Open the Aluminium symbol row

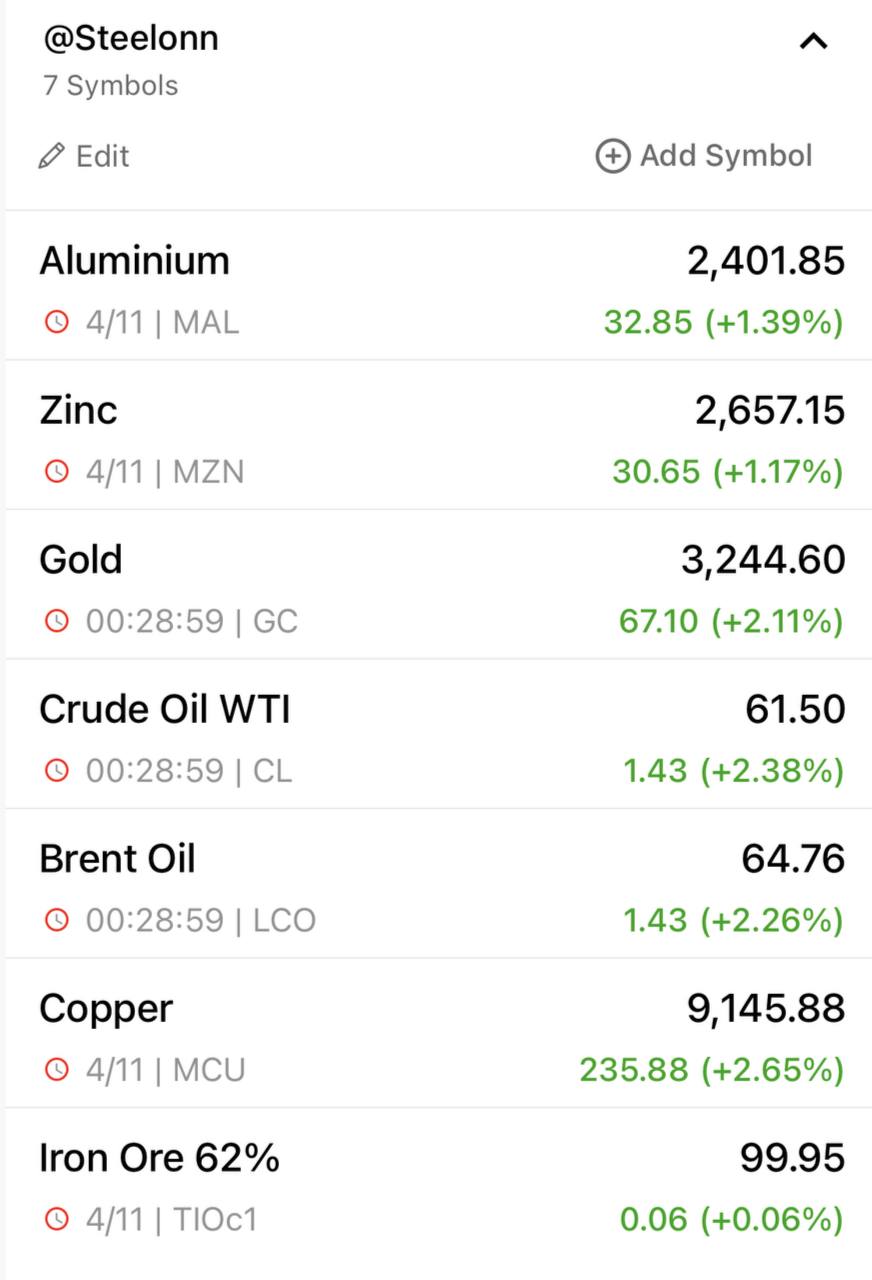(135, 261)
